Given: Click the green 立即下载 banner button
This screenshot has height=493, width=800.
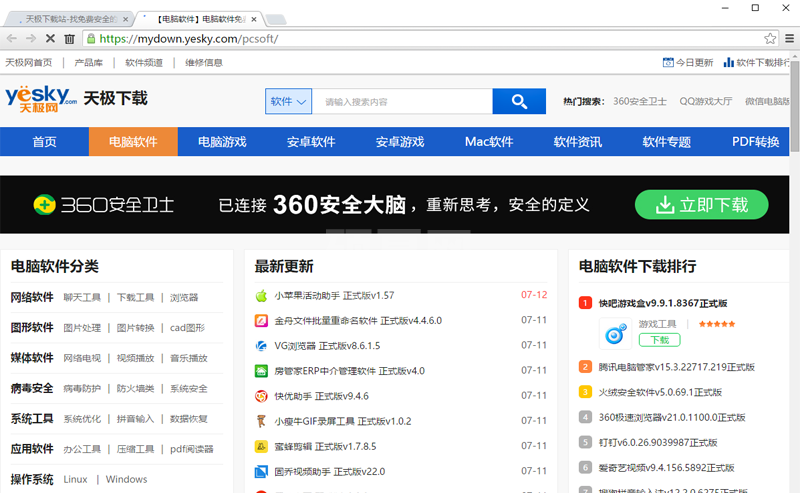Looking at the screenshot, I should pyautogui.click(x=702, y=205).
